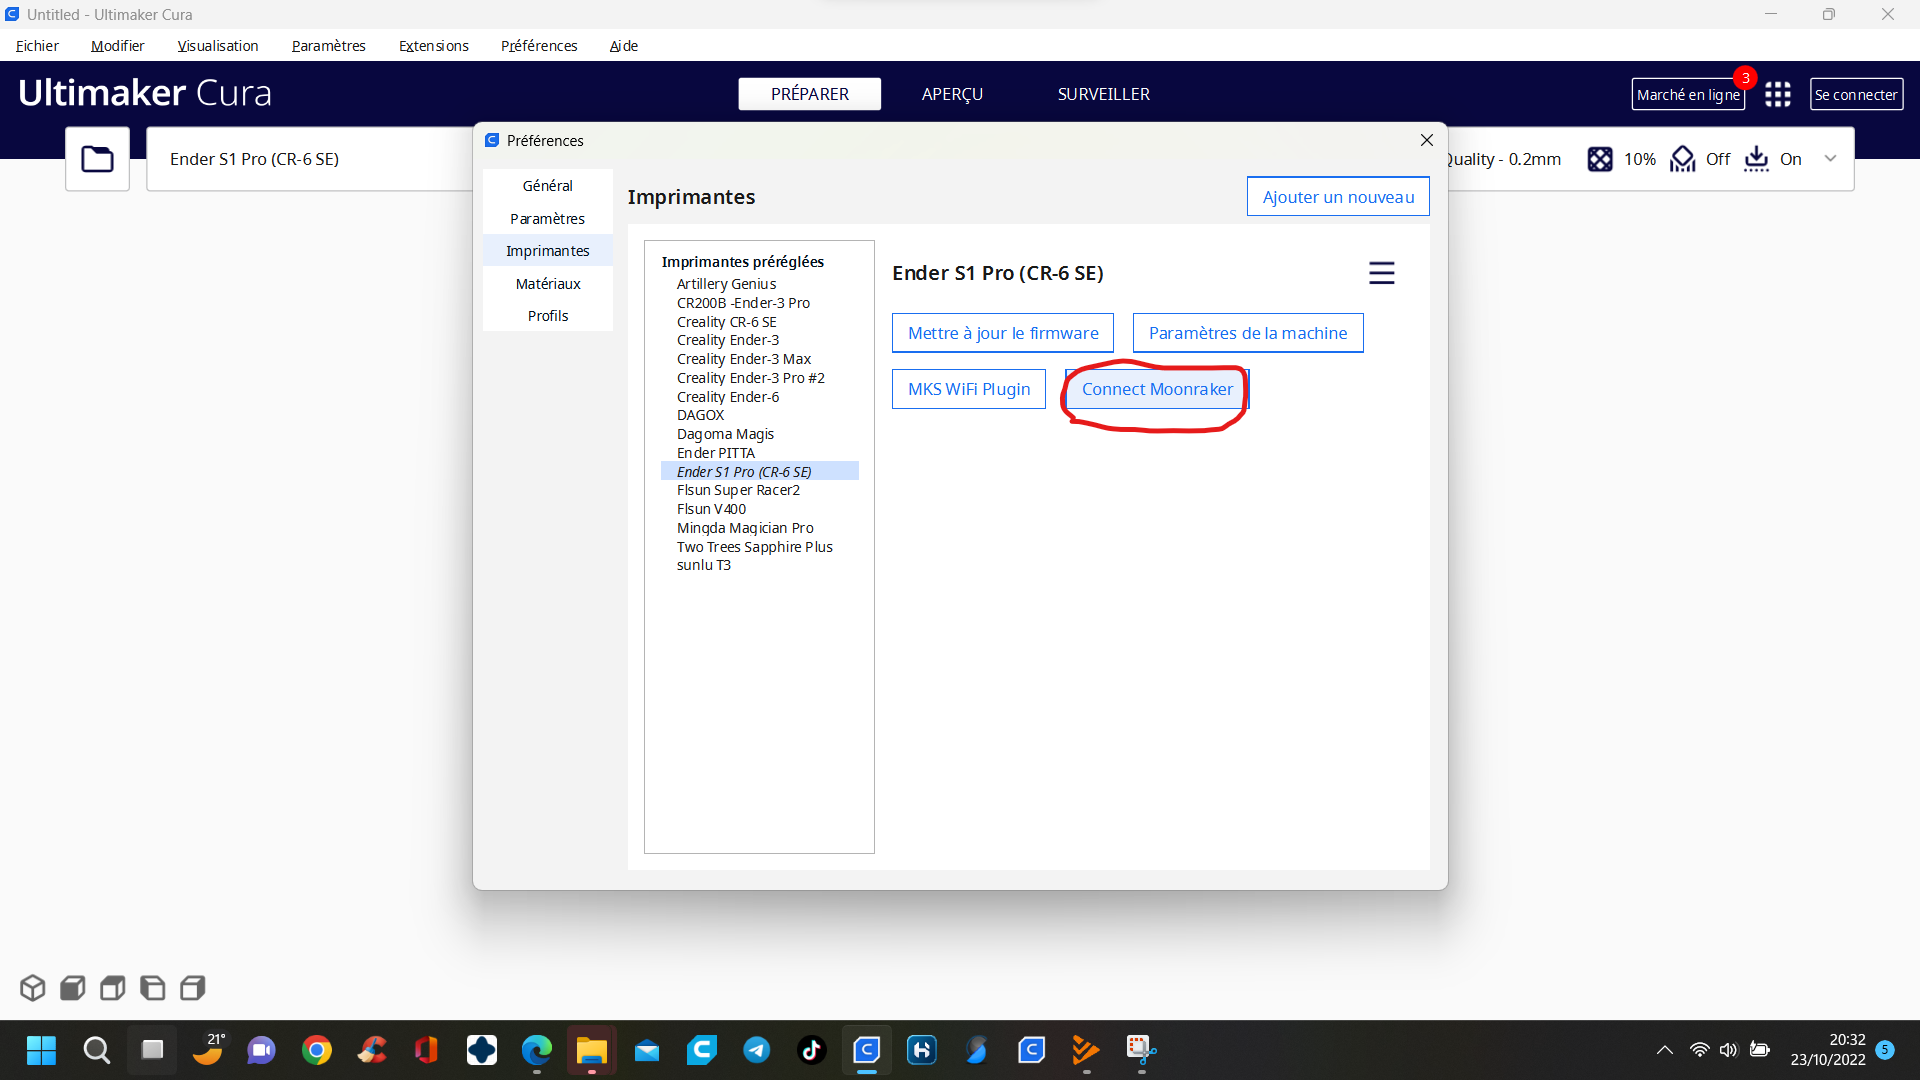Close the Préférences dialog
The image size is (1920, 1080).
click(1427, 140)
